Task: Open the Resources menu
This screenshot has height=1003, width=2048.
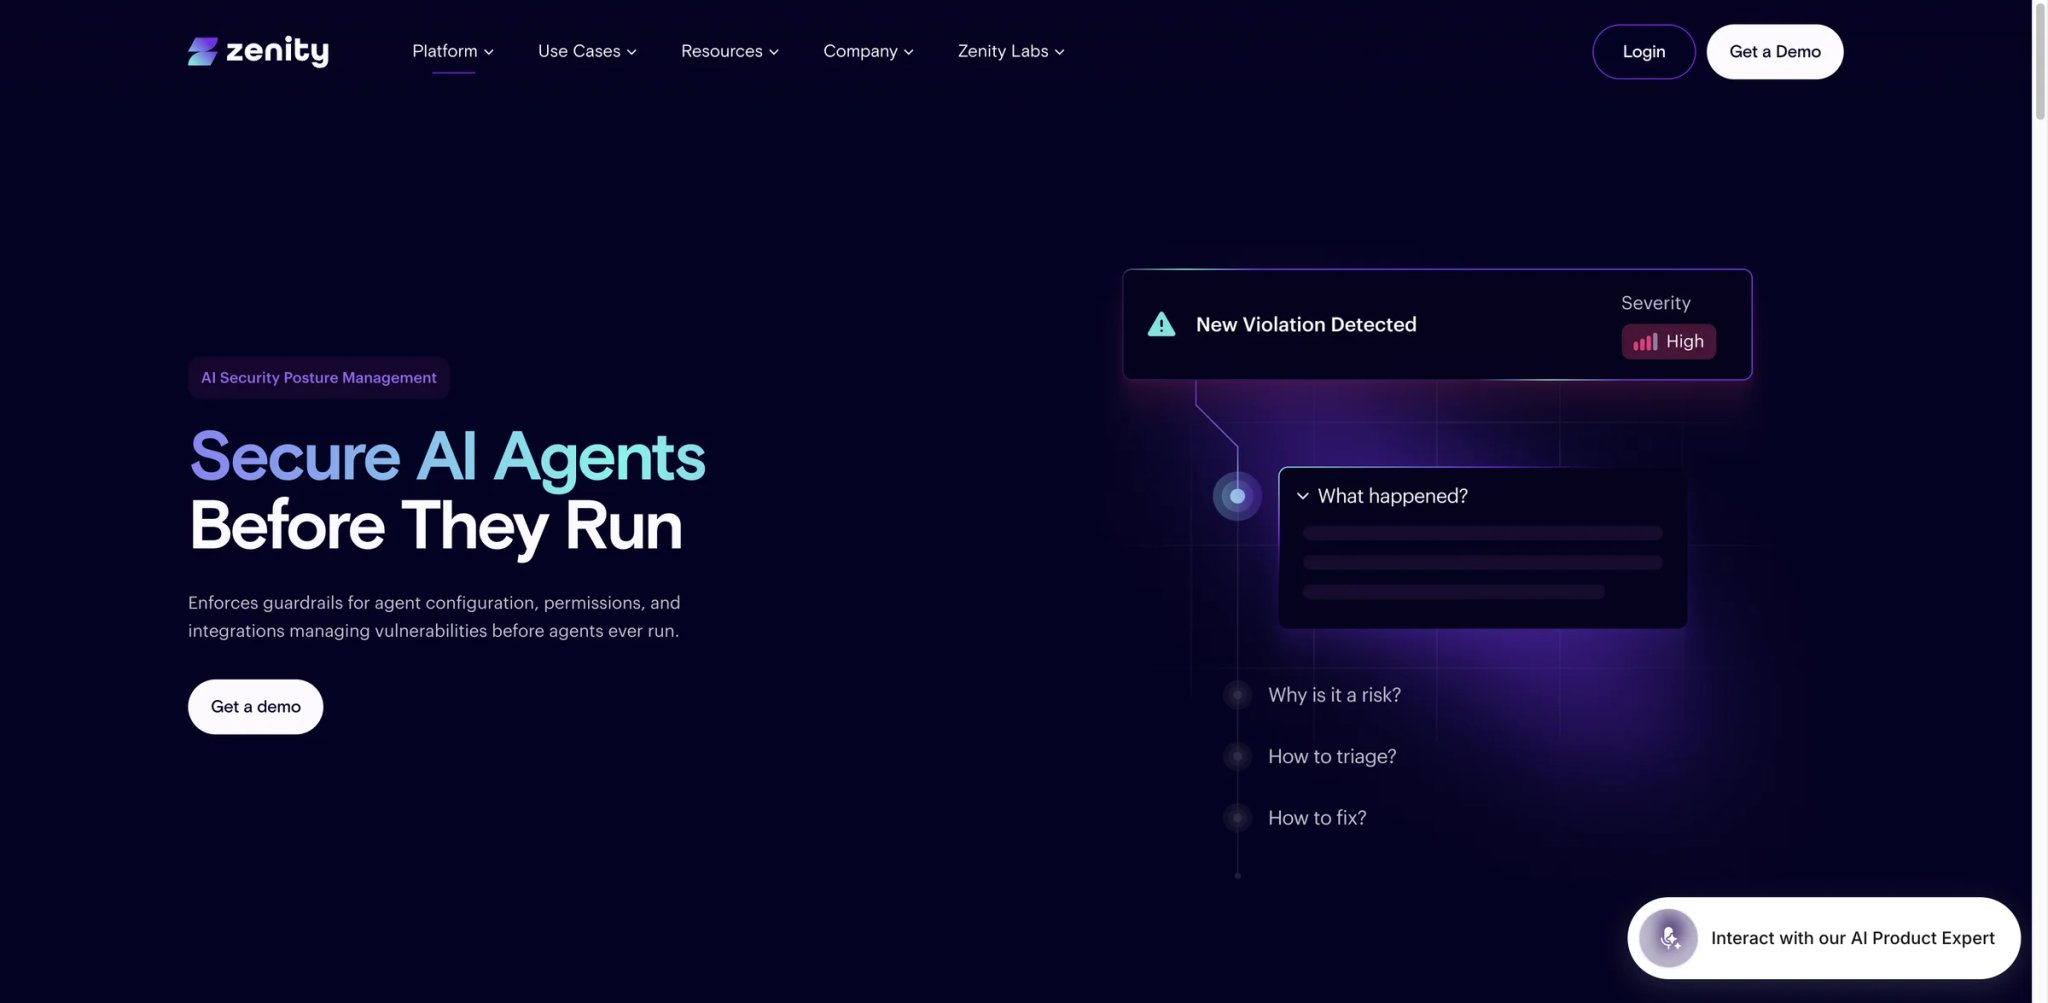Action: click(x=730, y=51)
